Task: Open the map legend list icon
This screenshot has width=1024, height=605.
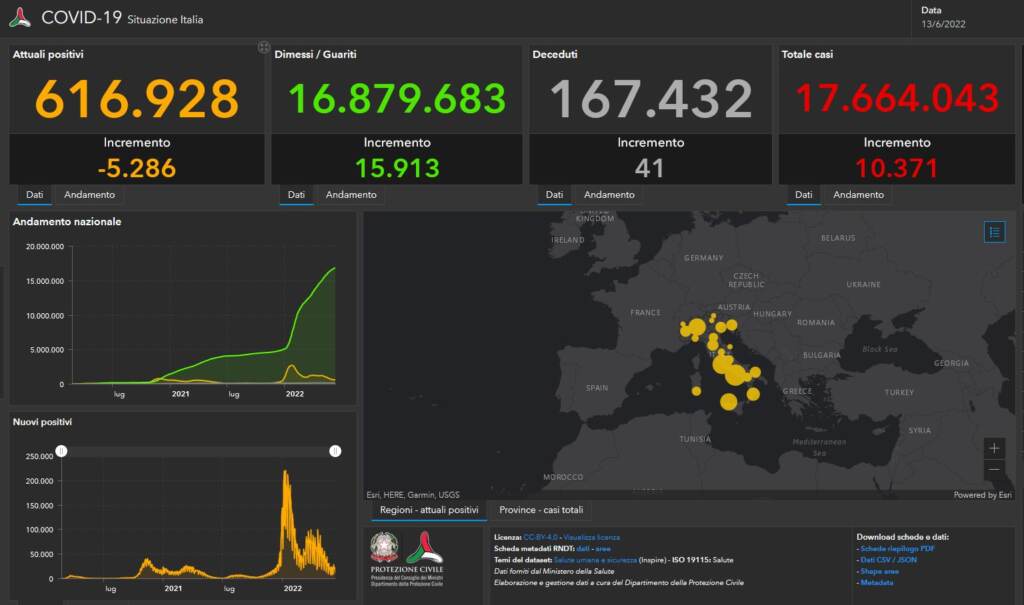Action: [x=993, y=232]
